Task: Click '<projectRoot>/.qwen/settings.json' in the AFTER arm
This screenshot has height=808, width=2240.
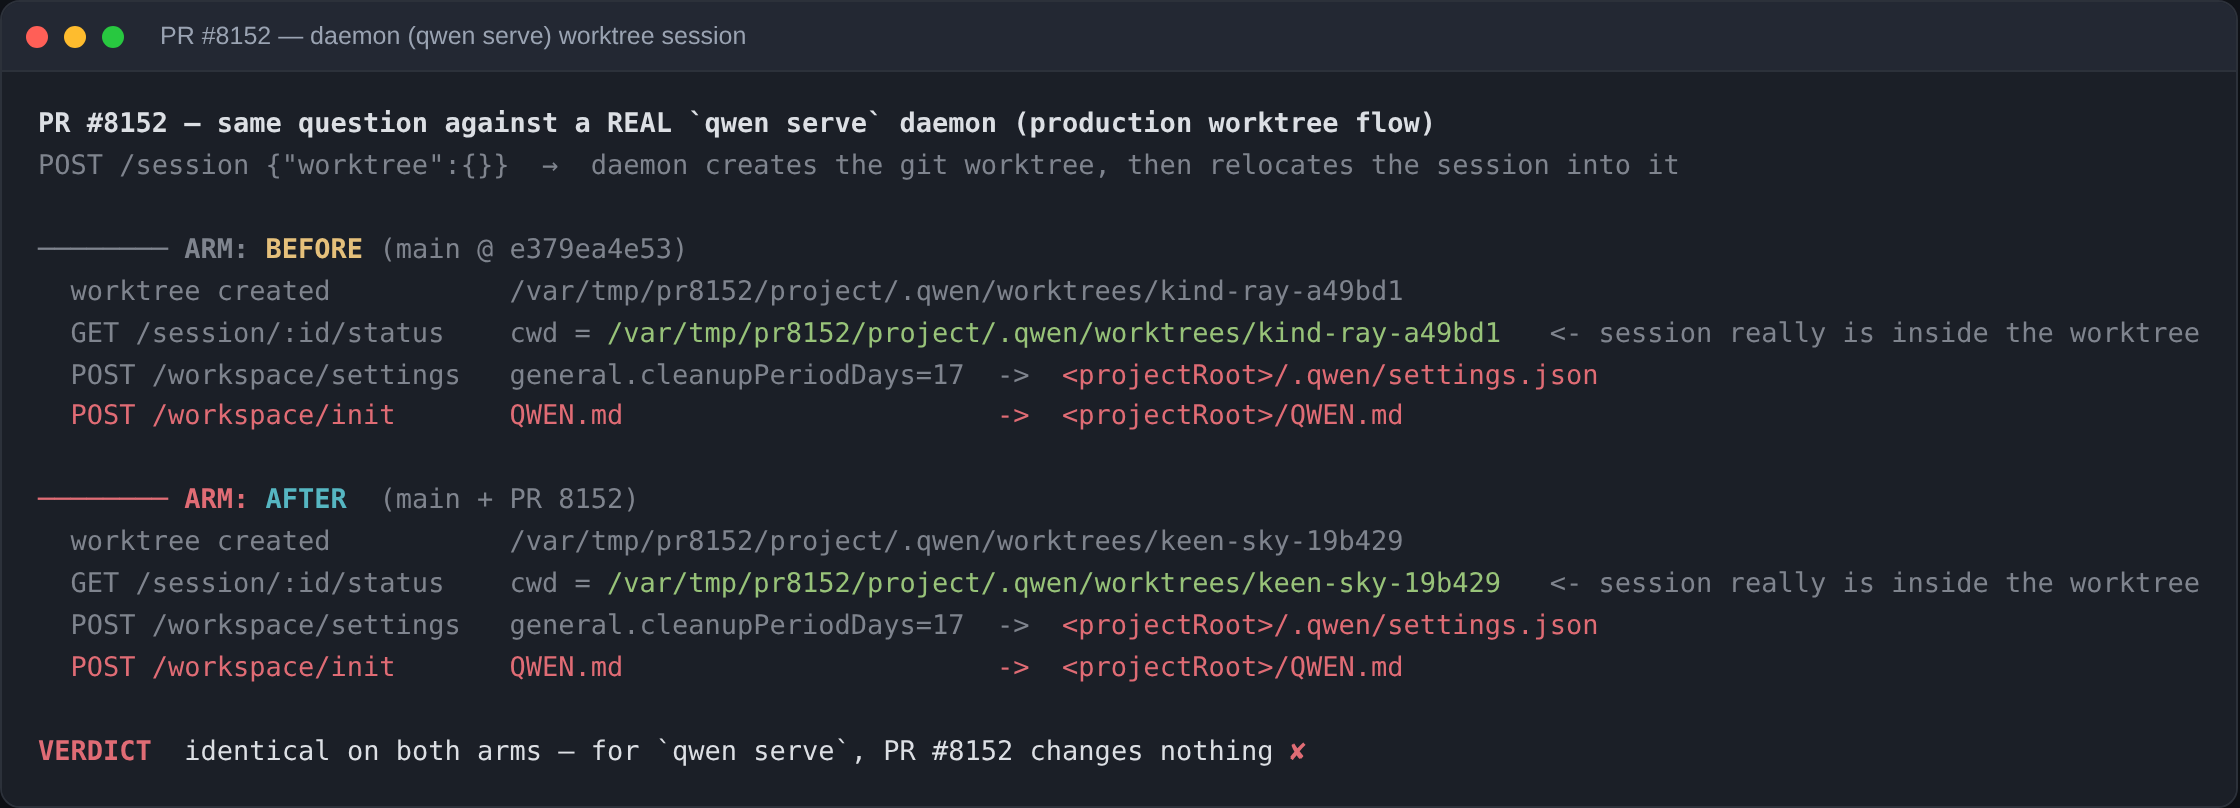Action: pyautogui.click(x=1330, y=625)
